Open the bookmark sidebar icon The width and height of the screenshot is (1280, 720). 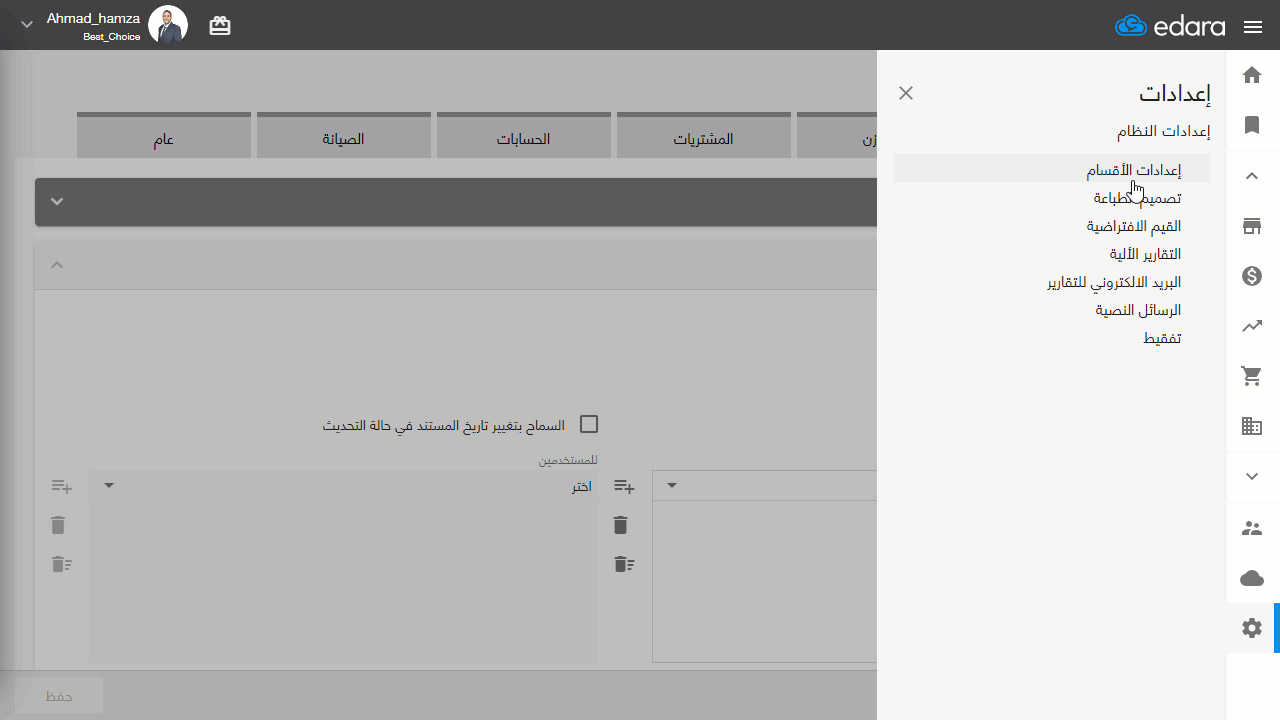click(1252, 125)
